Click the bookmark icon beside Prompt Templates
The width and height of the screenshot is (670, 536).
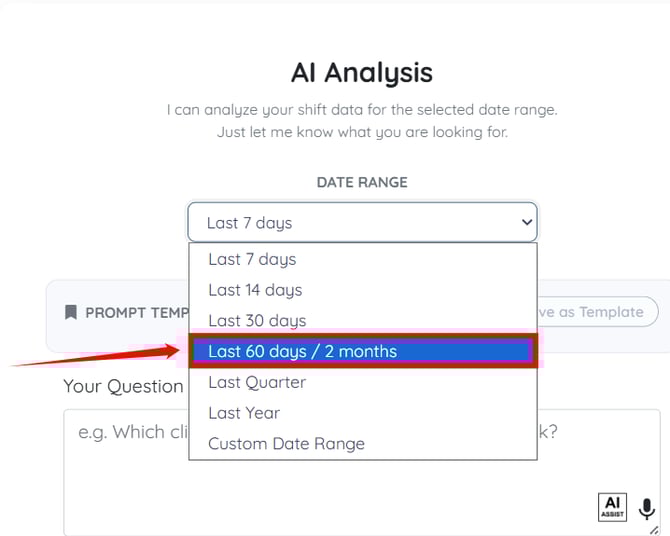70,312
